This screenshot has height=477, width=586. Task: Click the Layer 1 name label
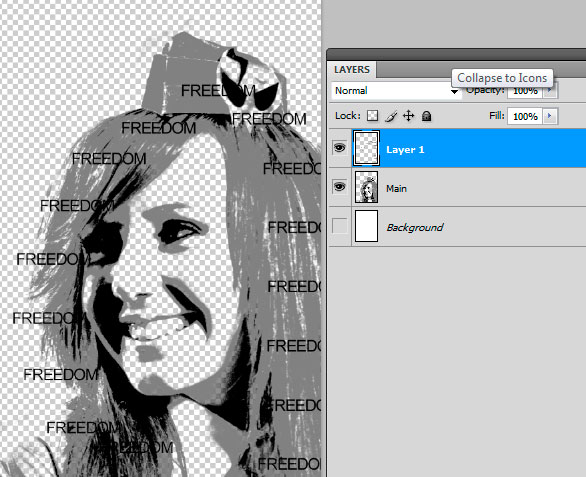pyautogui.click(x=405, y=150)
